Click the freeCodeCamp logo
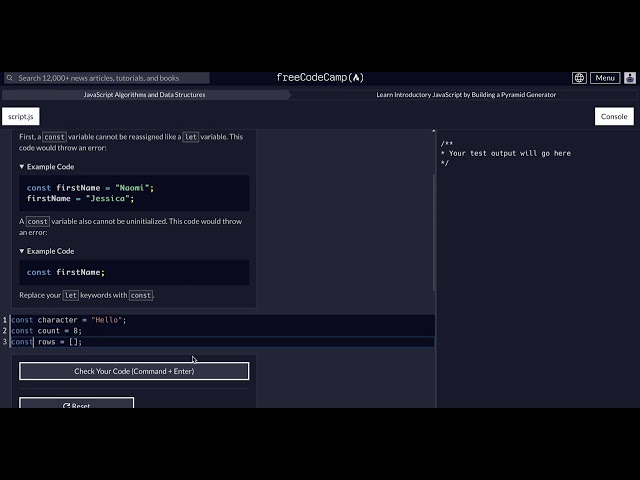640x480 pixels. pos(320,78)
